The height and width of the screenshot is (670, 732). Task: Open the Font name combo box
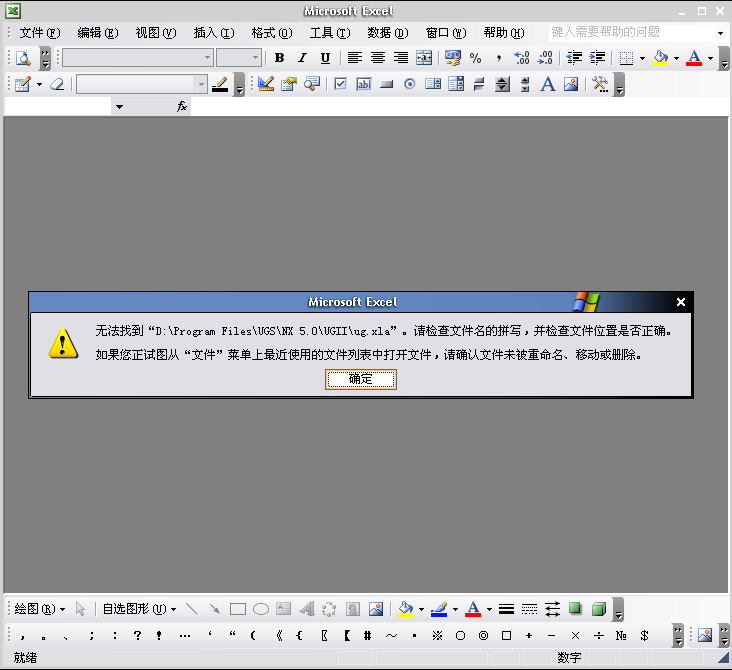138,58
